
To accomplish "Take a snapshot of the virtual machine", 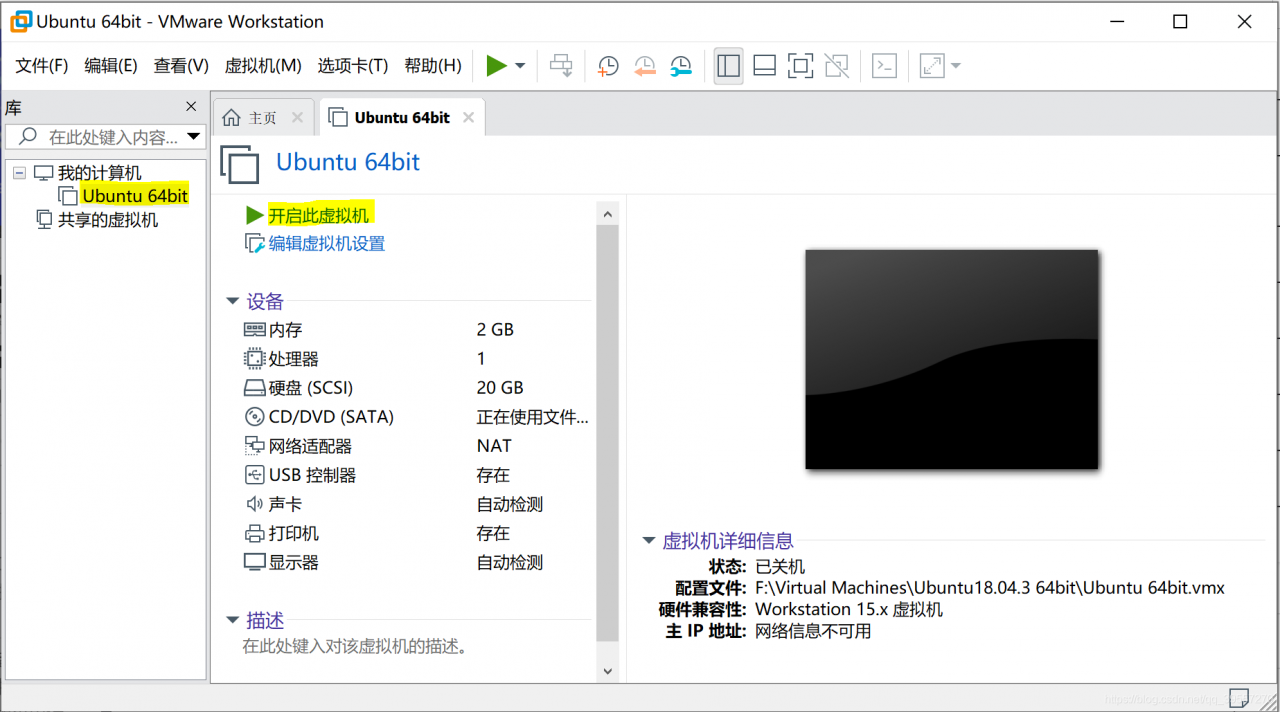I will (608, 65).
